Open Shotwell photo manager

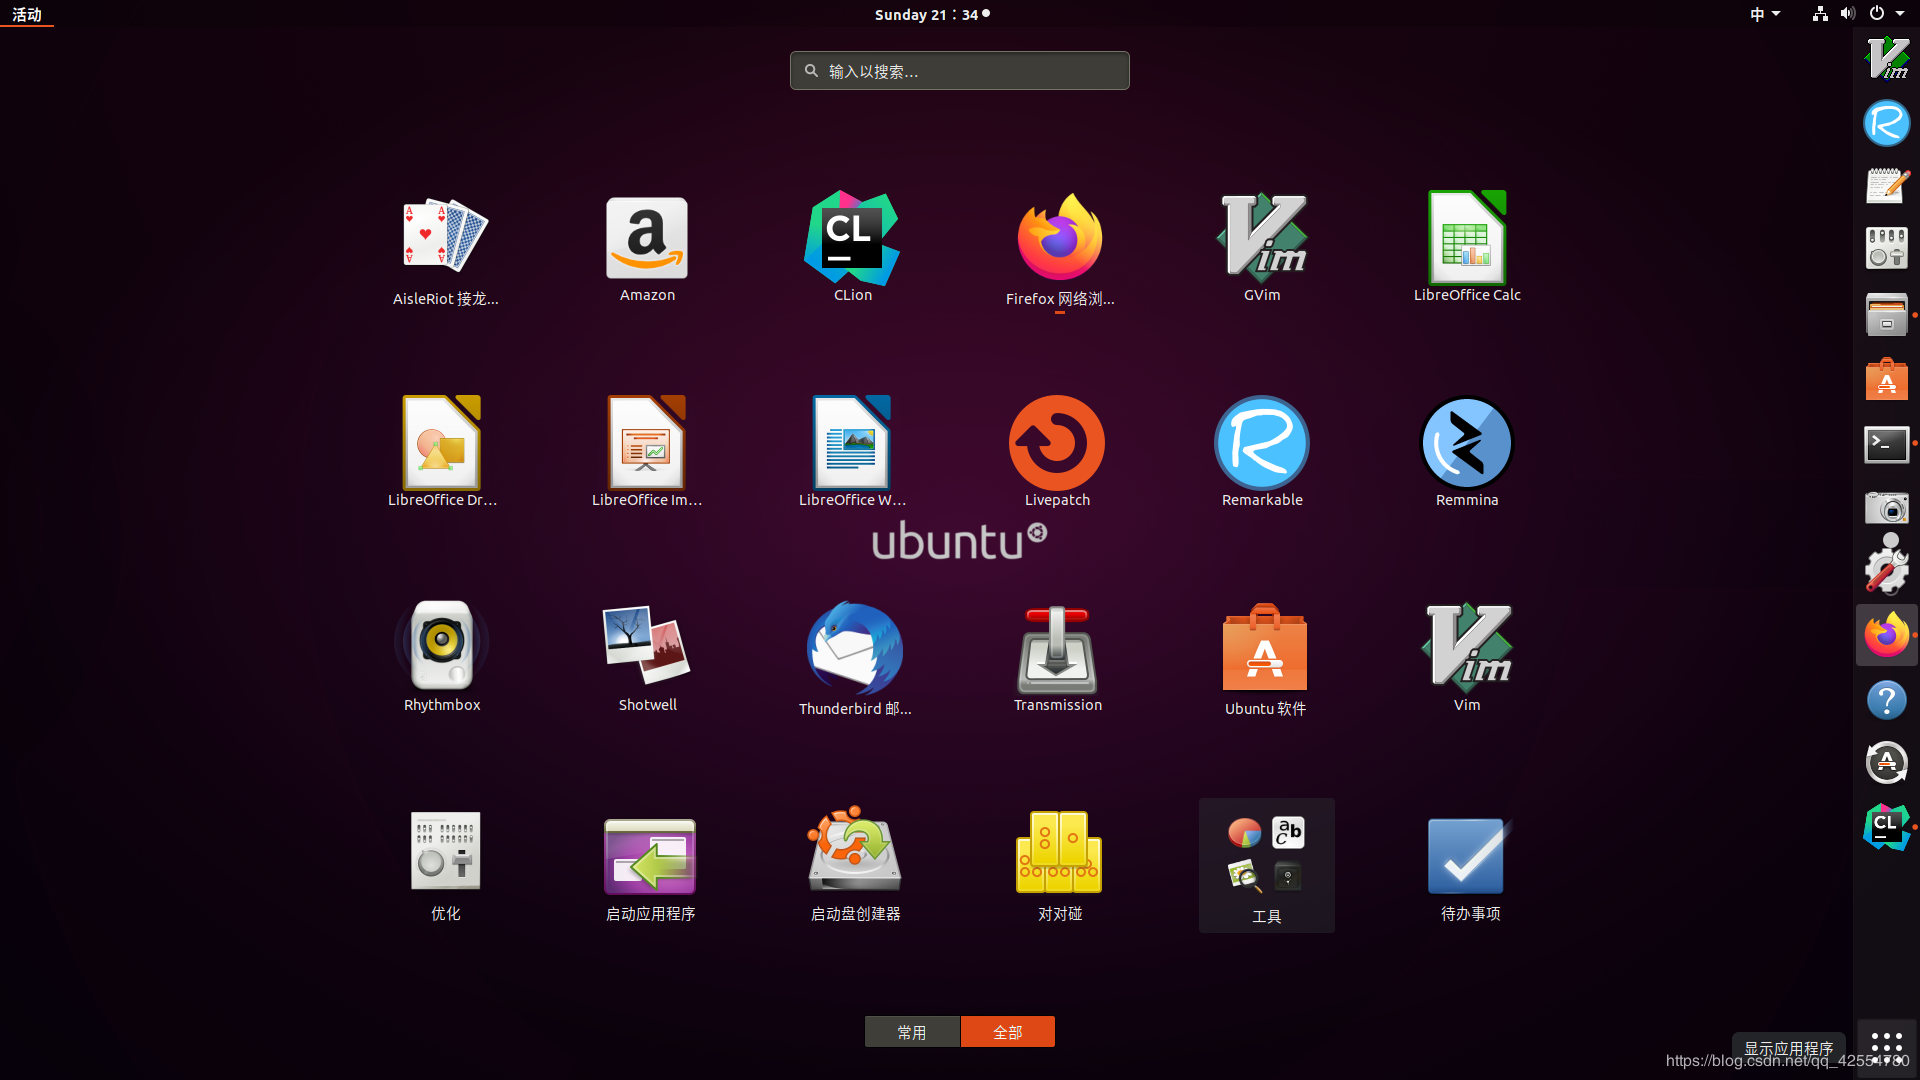[x=646, y=645]
